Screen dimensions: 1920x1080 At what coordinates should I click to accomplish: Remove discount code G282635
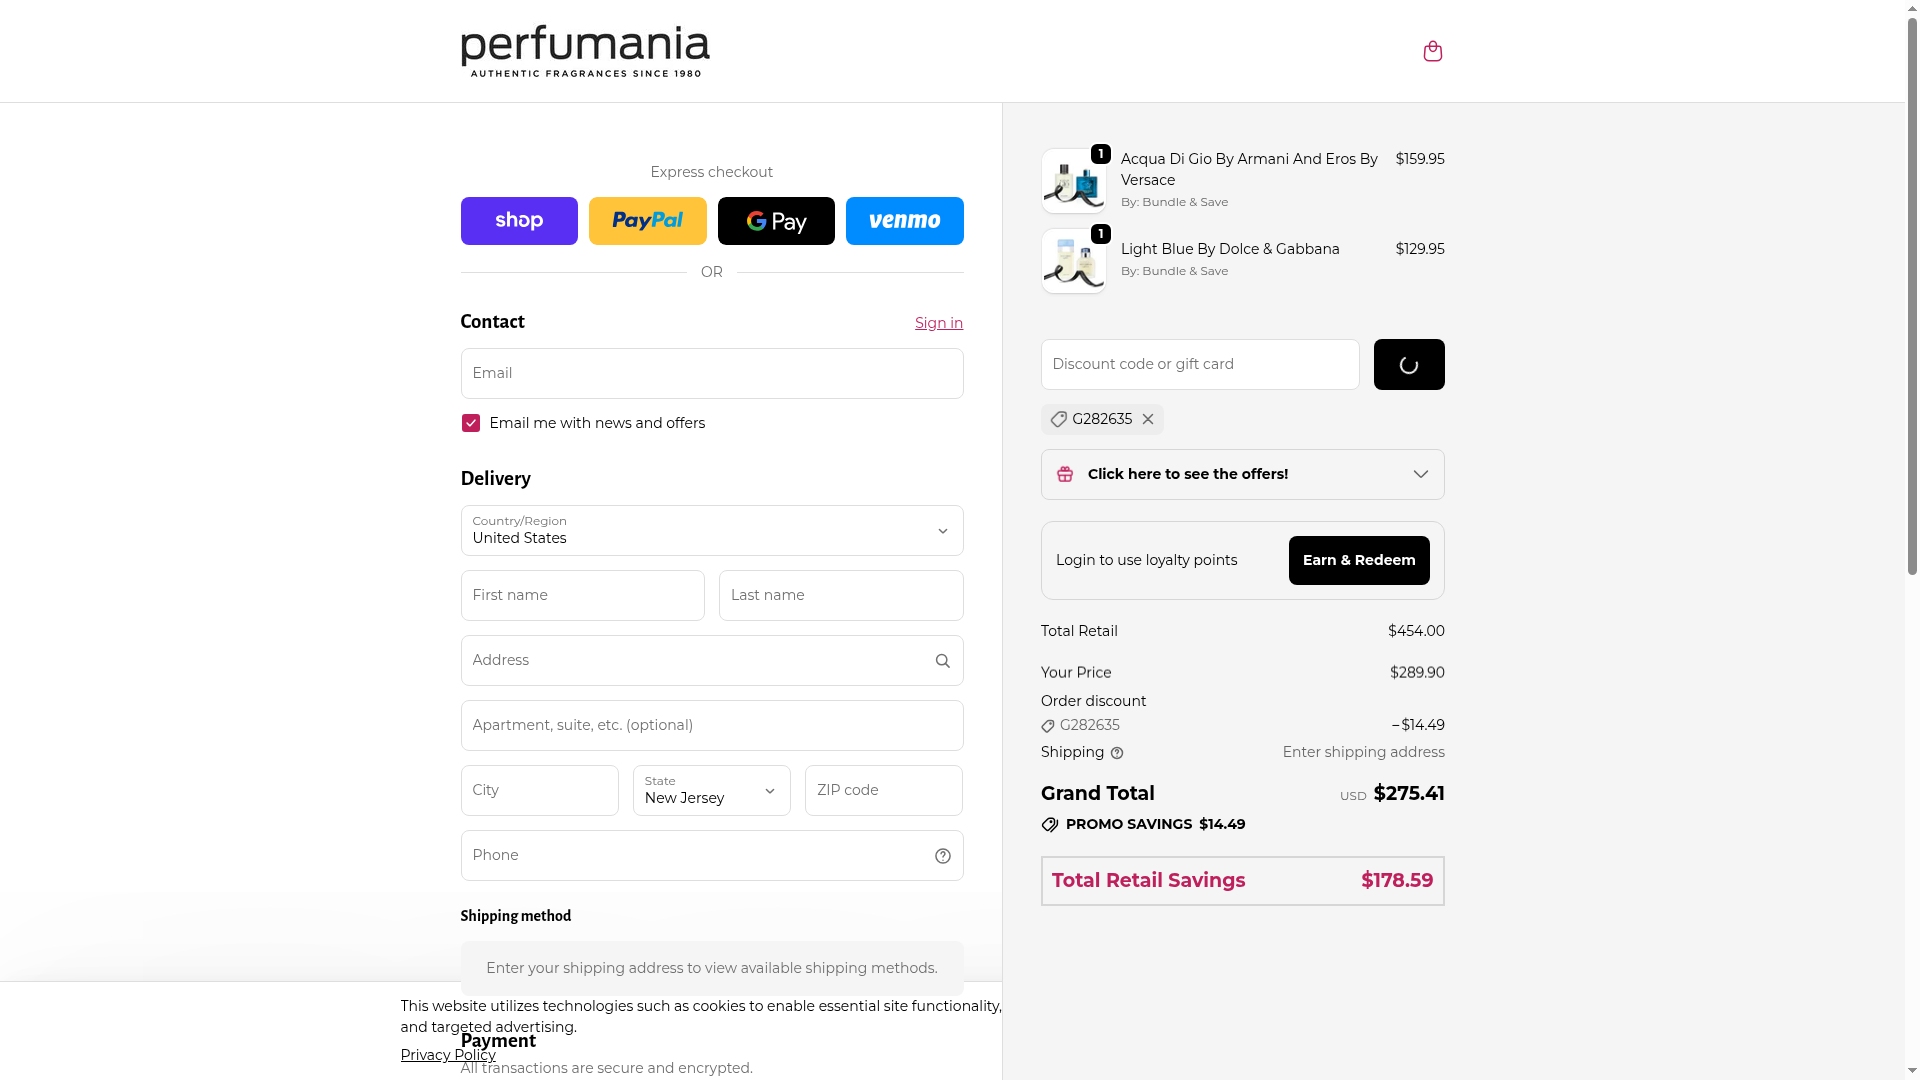tap(1148, 420)
